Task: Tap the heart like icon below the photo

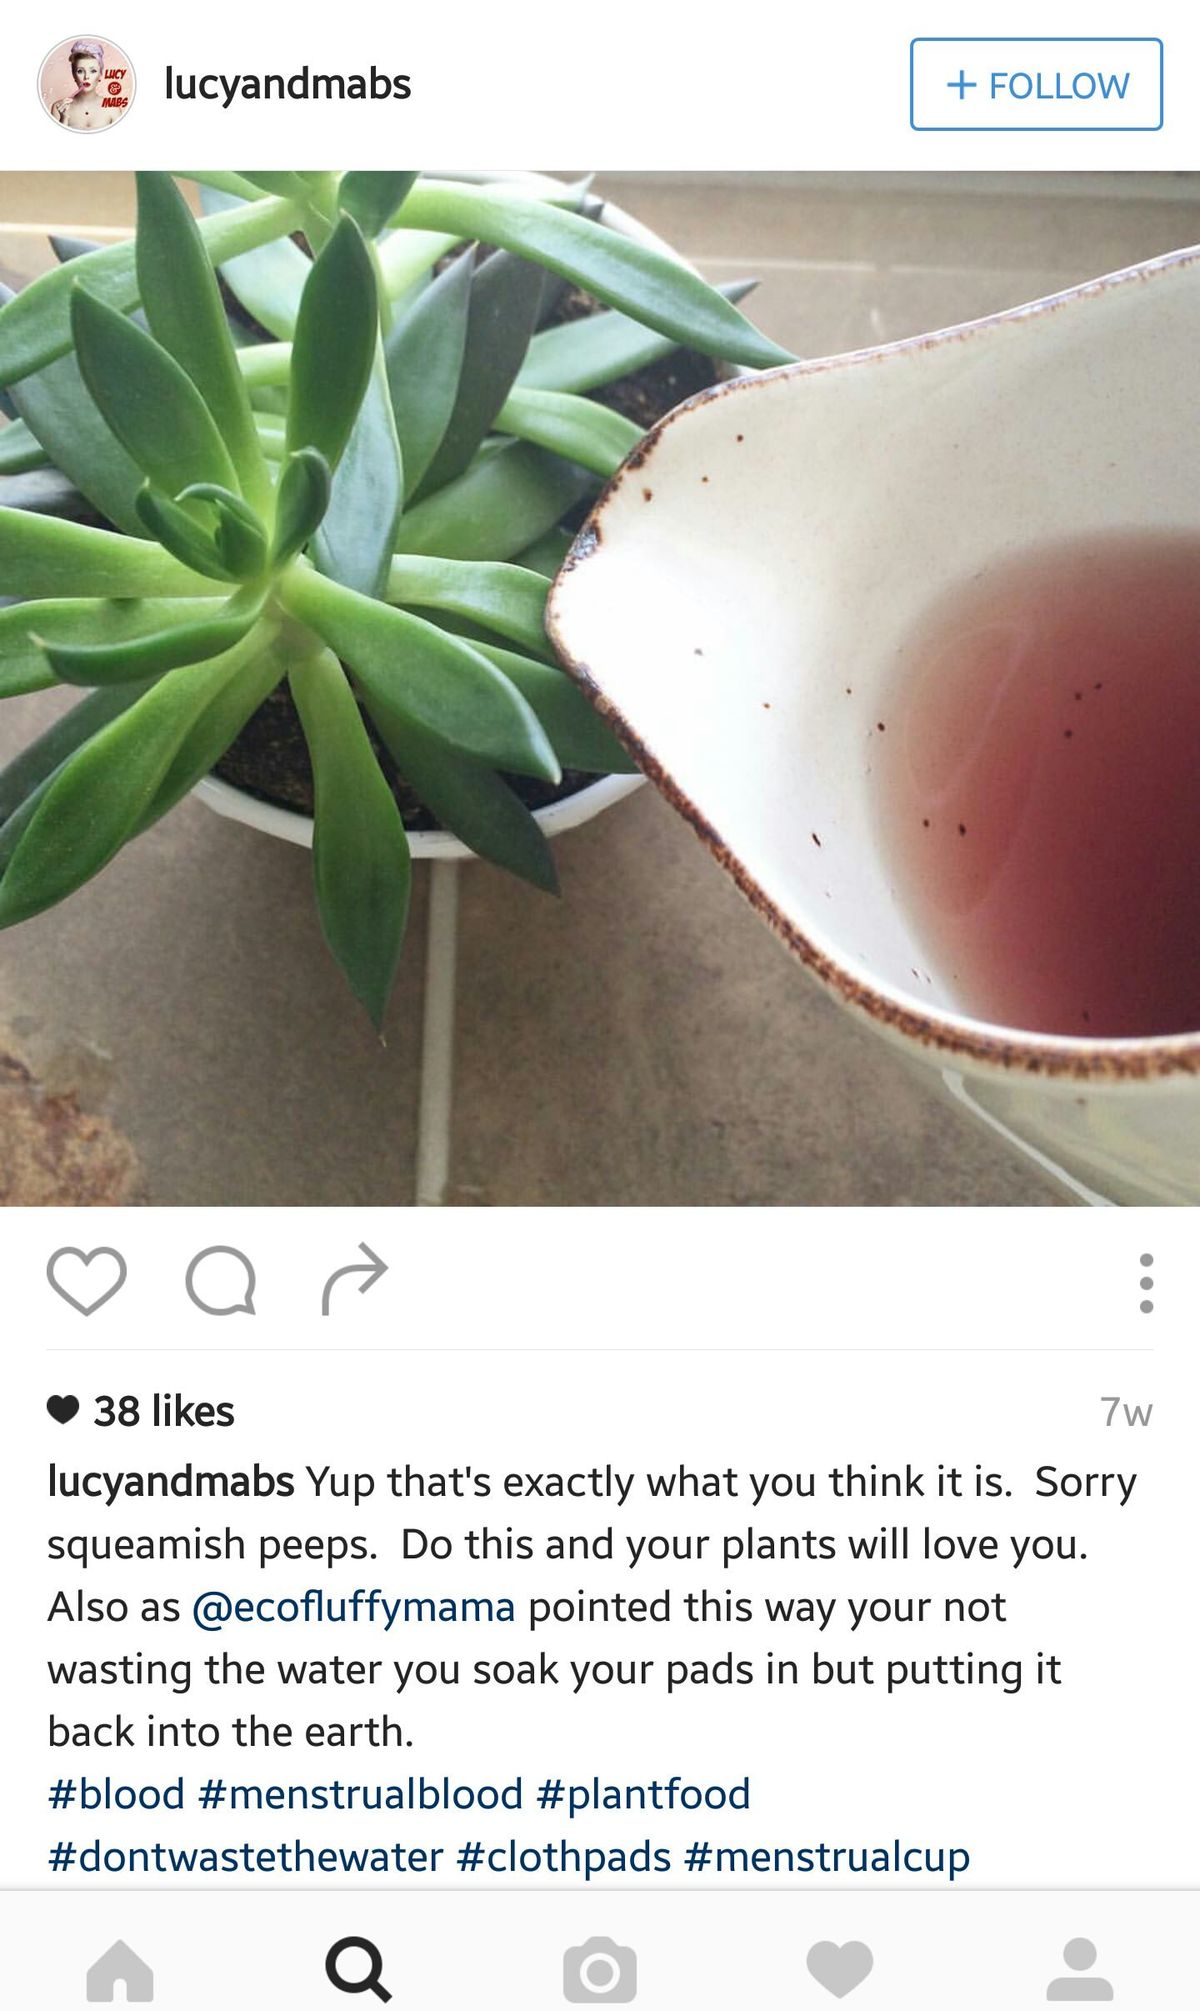Action: (x=87, y=1281)
